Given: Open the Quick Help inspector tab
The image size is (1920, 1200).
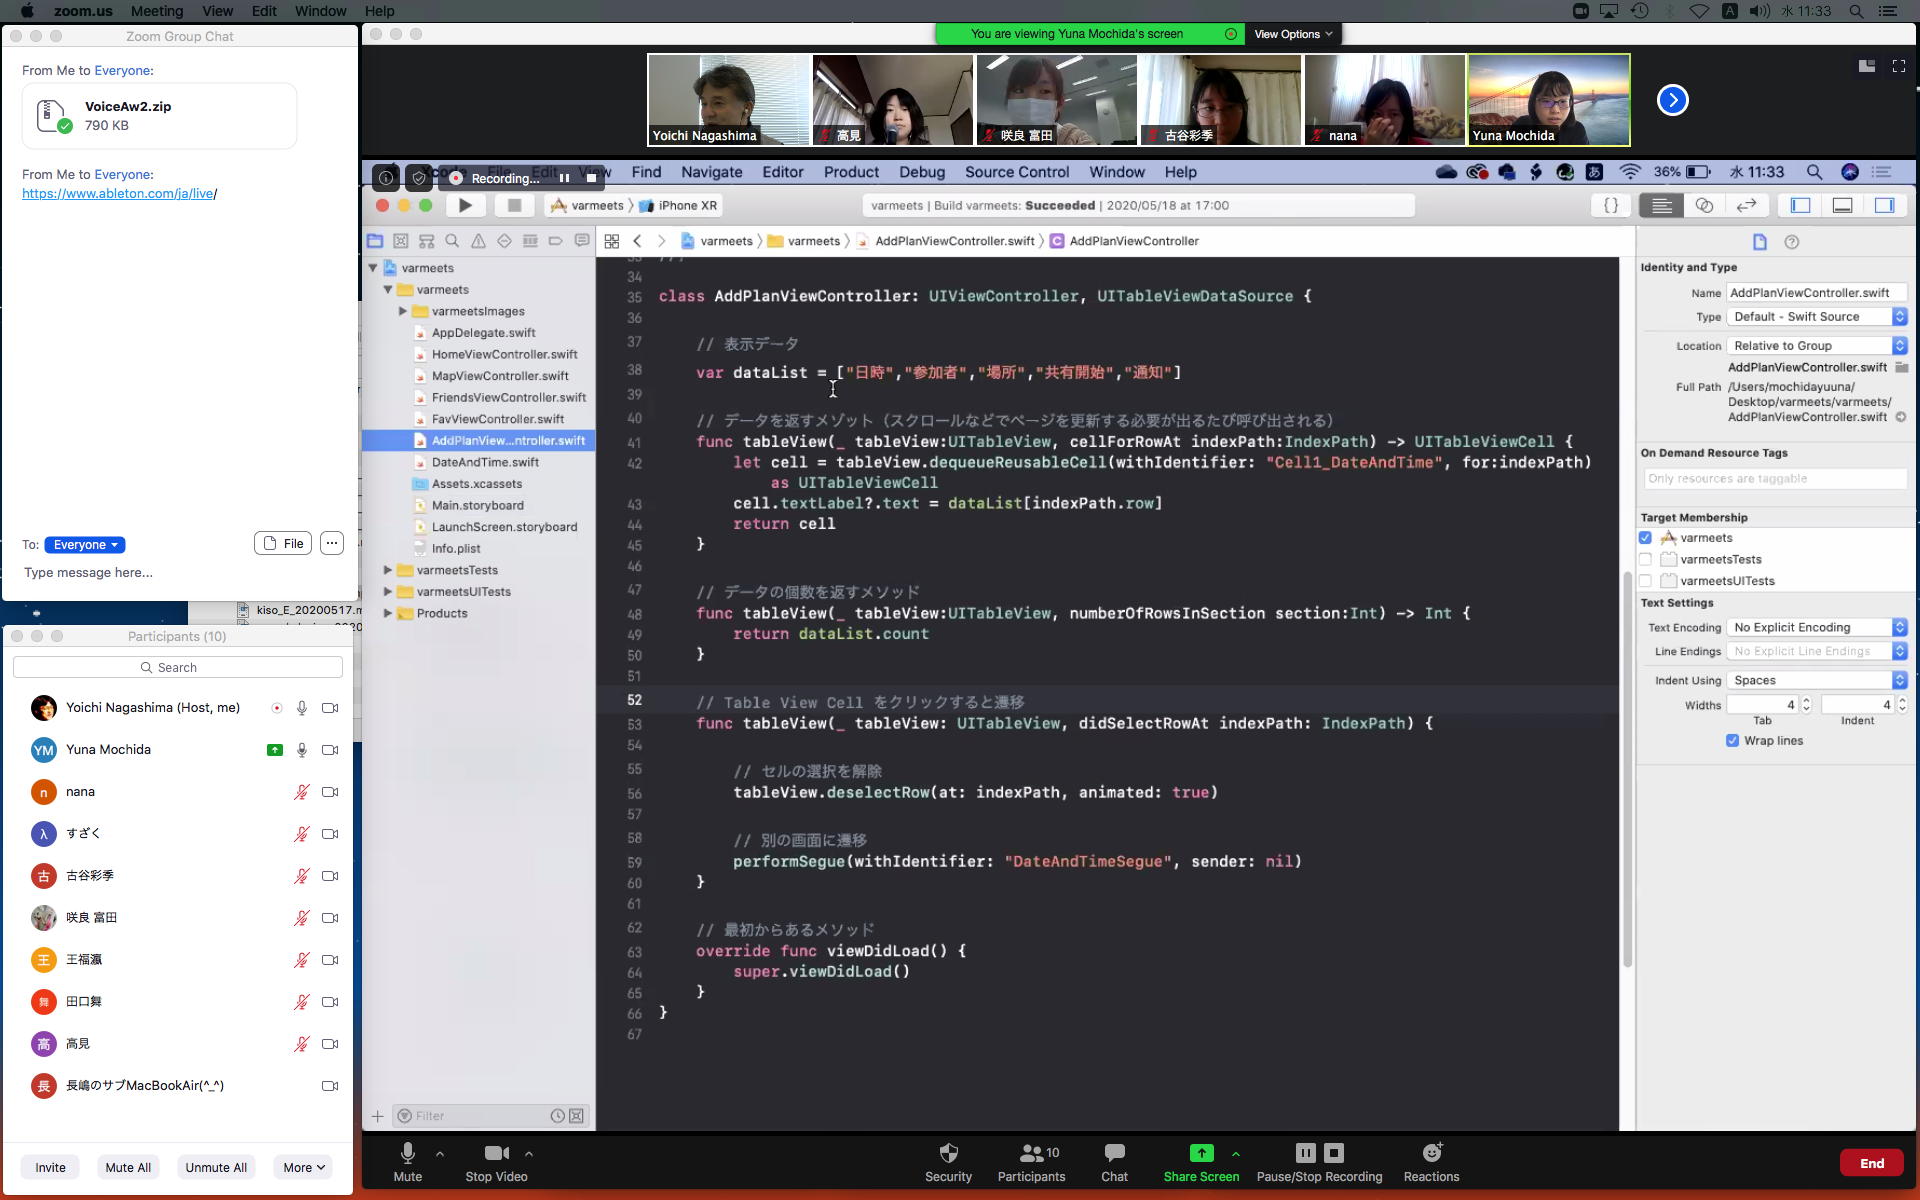Looking at the screenshot, I should pos(1791,242).
